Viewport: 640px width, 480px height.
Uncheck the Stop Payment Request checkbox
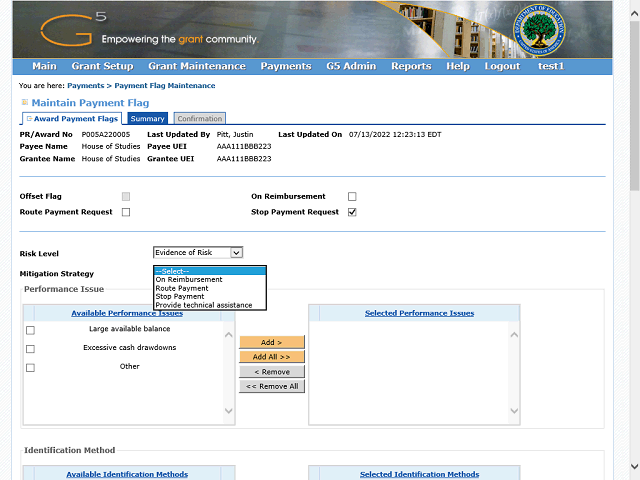pos(352,212)
